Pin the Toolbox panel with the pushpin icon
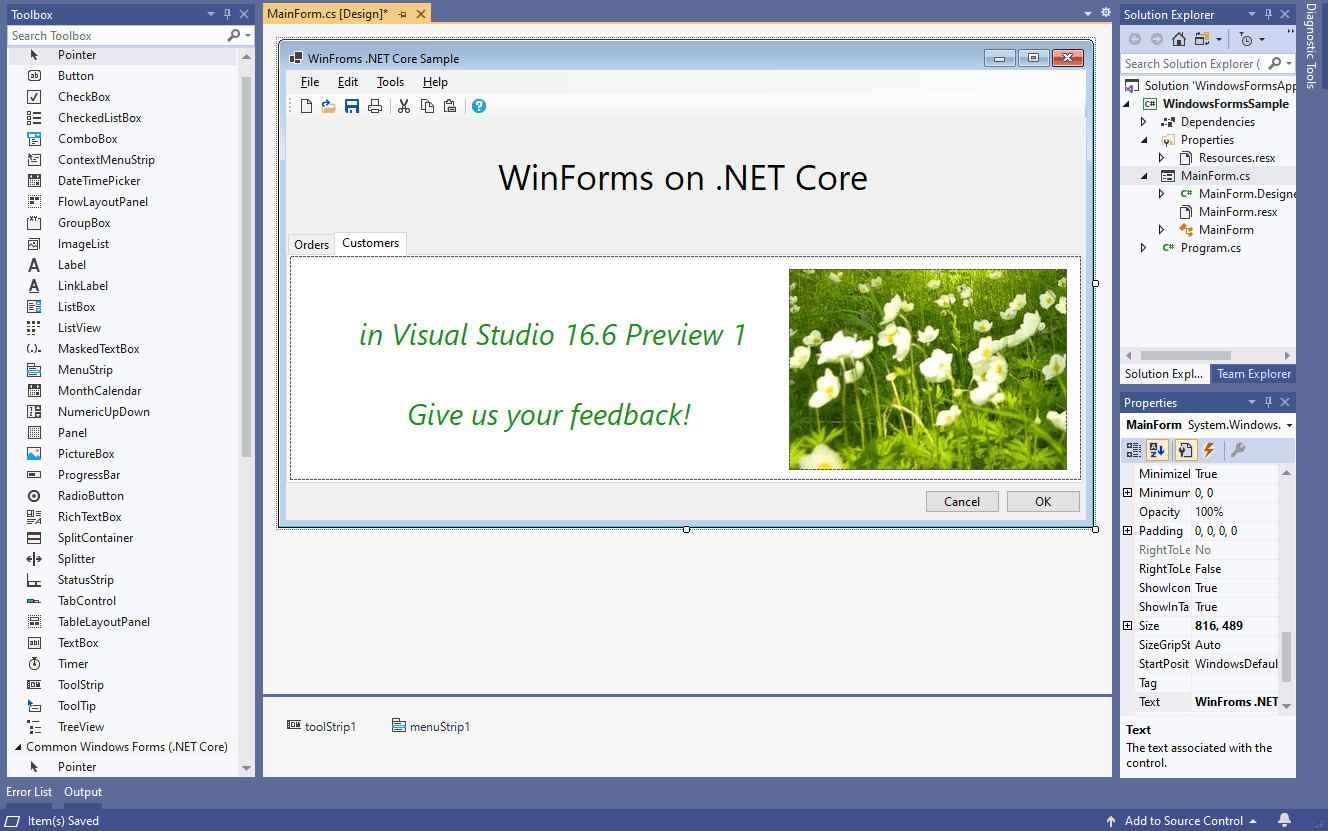This screenshot has height=831, width=1328. coord(227,14)
